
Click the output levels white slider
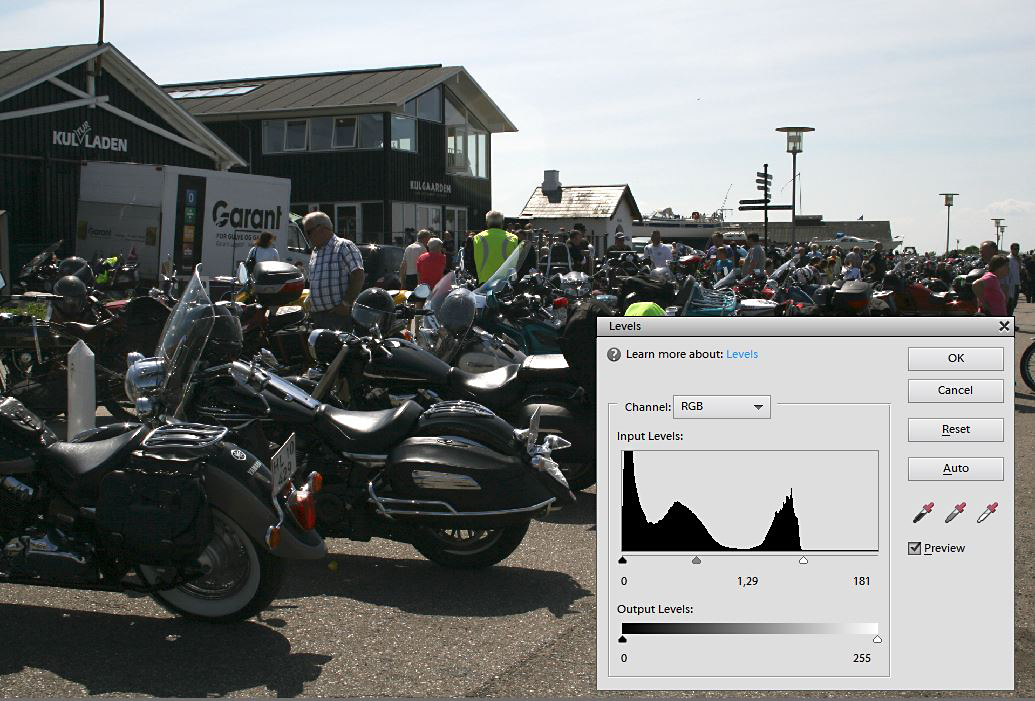[877, 639]
